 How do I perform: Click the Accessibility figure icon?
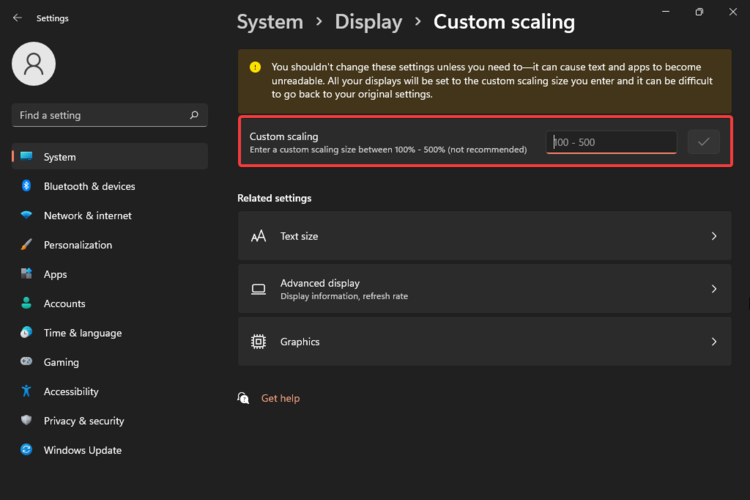[26, 391]
